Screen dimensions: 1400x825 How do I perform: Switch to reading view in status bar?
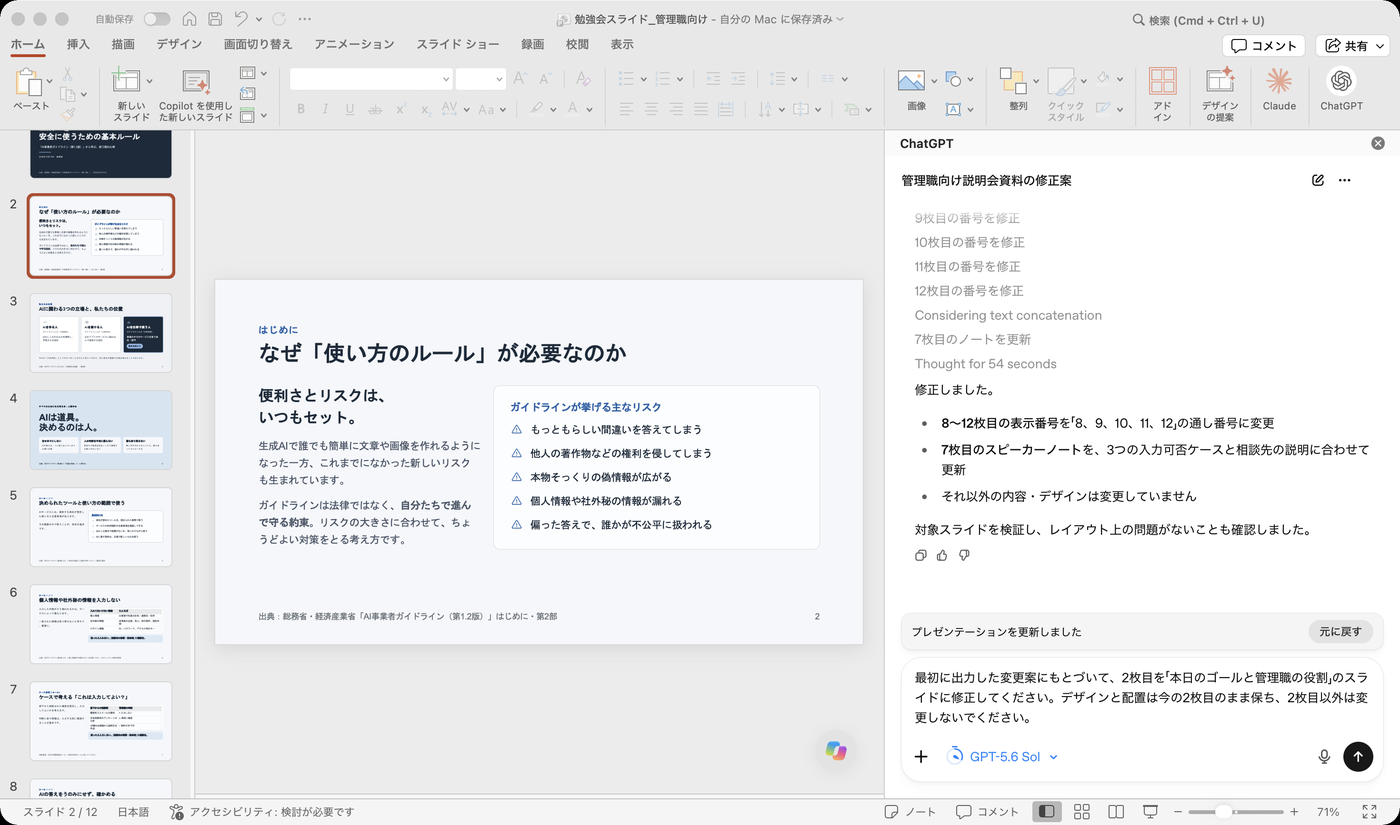[1116, 812]
